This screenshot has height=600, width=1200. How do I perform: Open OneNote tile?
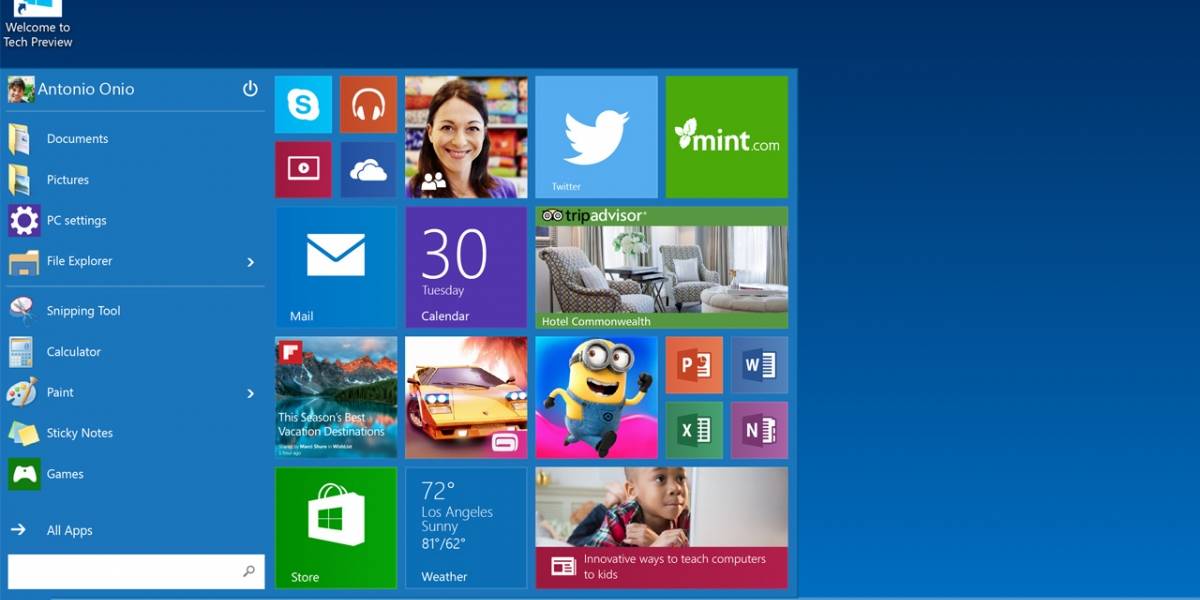pyautogui.click(x=759, y=430)
